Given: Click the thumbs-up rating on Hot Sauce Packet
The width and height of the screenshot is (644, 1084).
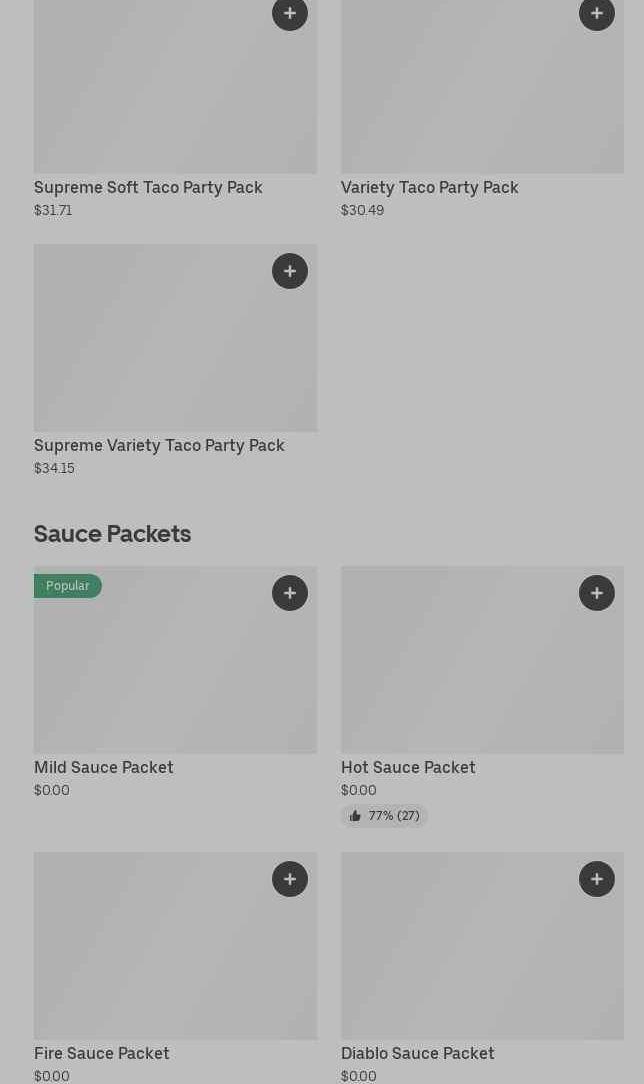Looking at the screenshot, I should point(384,816).
